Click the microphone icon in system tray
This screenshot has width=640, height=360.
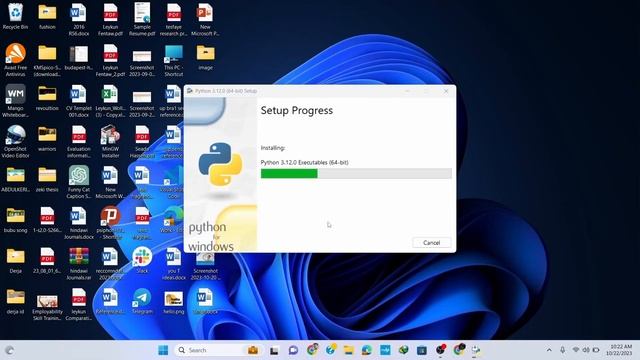(x=562, y=350)
